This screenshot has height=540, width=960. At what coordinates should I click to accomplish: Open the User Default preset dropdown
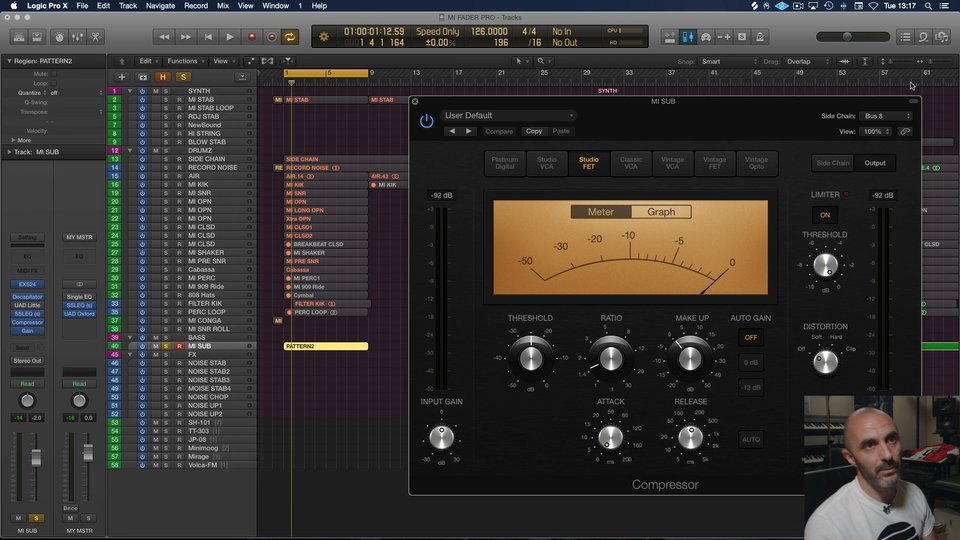click(508, 115)
